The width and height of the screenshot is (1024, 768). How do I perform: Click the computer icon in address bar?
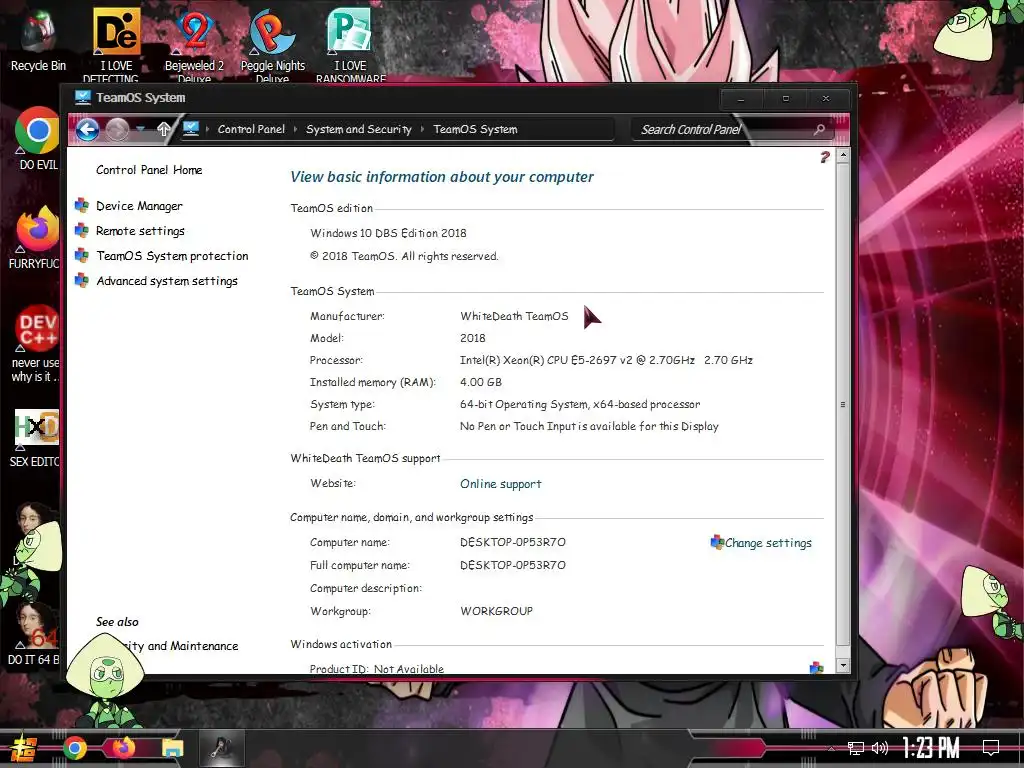[x=191, y=129]
